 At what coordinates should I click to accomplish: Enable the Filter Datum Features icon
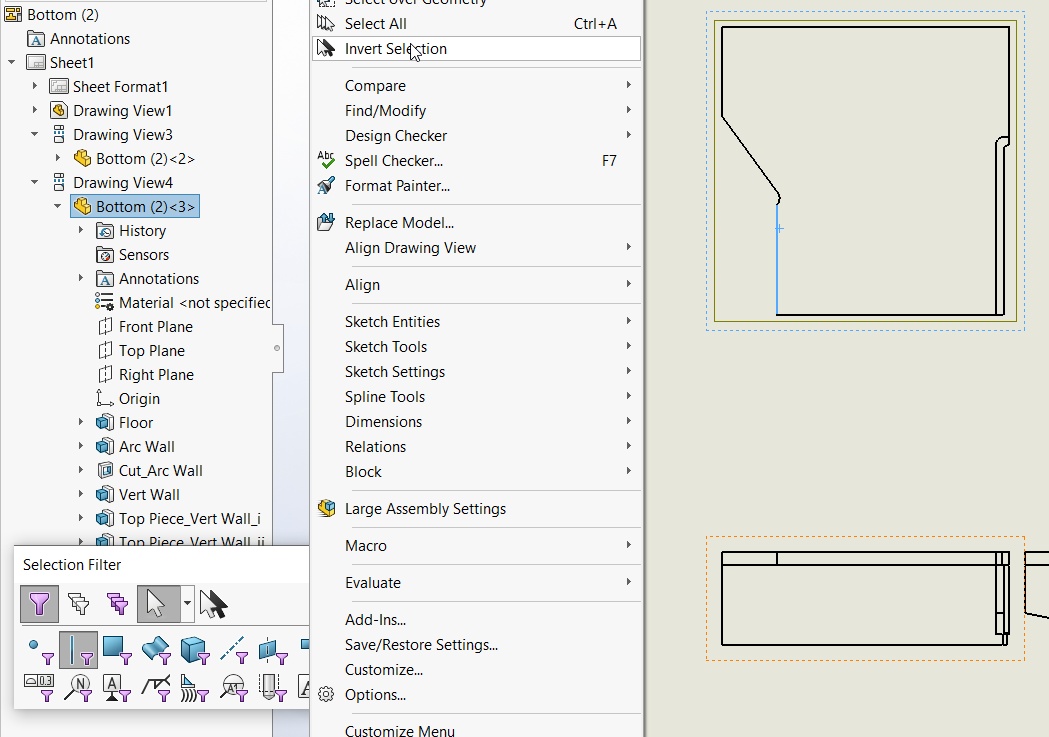coord(117,687)
